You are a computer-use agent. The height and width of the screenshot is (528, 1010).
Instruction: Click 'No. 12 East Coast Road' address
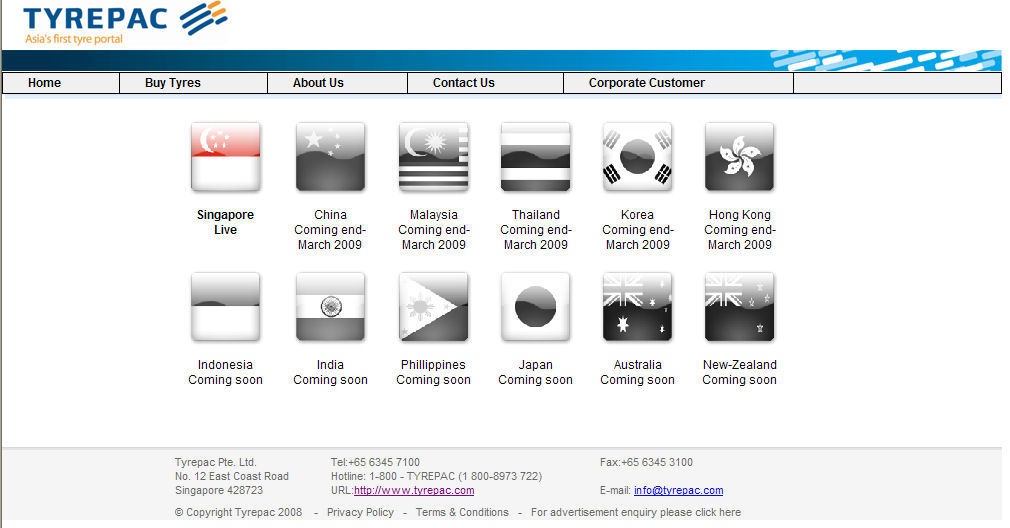tap(232, 476)
